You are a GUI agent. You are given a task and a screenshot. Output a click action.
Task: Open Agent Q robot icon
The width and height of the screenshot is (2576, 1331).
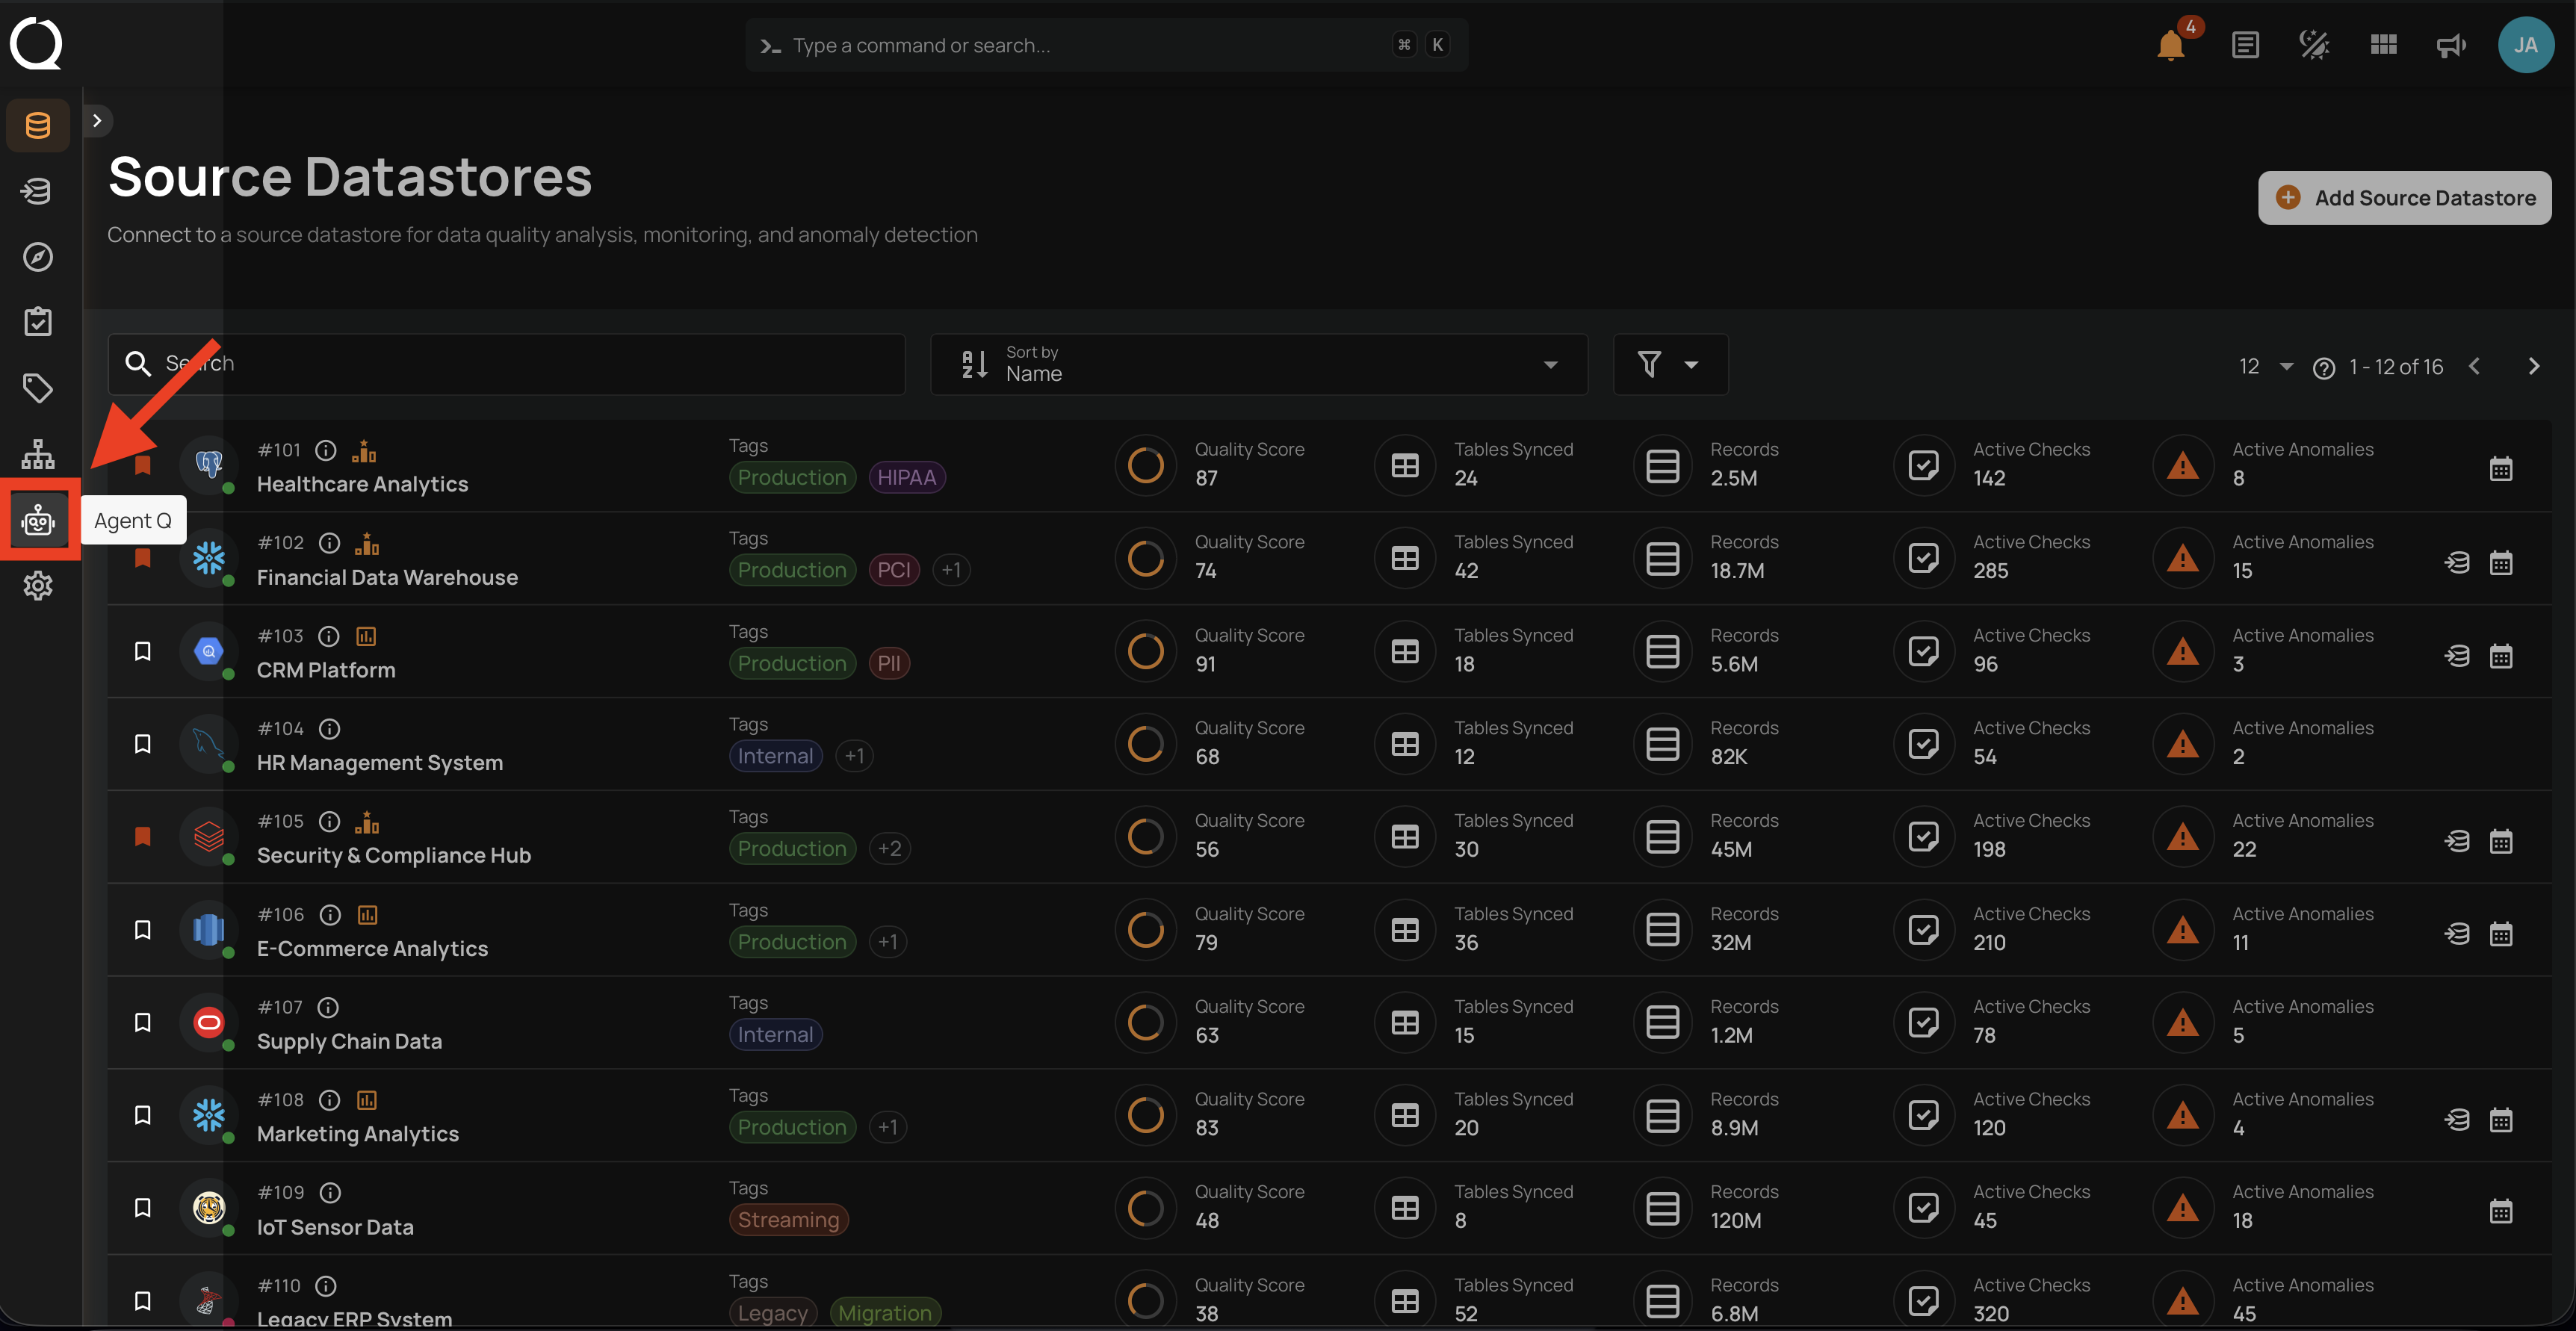[x=38, y=520]
